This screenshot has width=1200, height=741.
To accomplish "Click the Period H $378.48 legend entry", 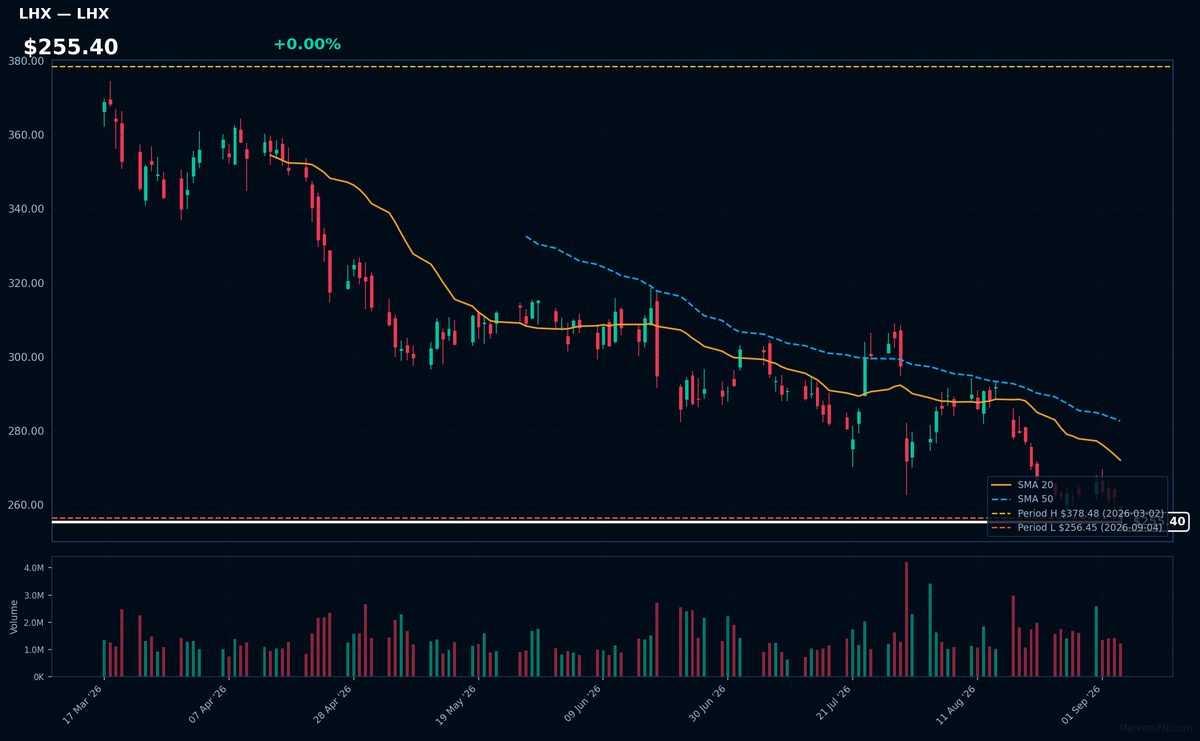I will [1078, 513].
